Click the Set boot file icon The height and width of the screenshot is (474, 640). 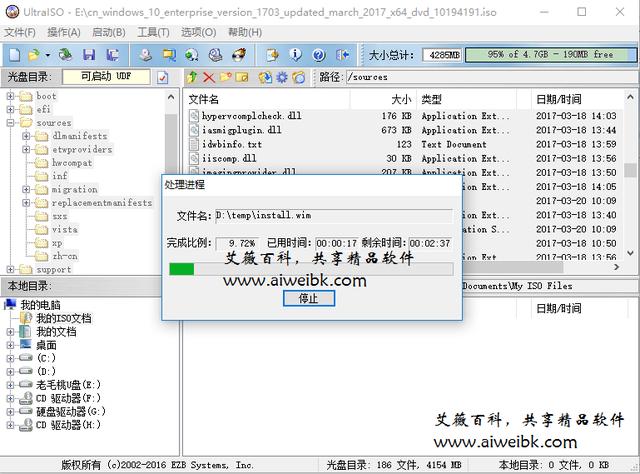tap(299, 77)
